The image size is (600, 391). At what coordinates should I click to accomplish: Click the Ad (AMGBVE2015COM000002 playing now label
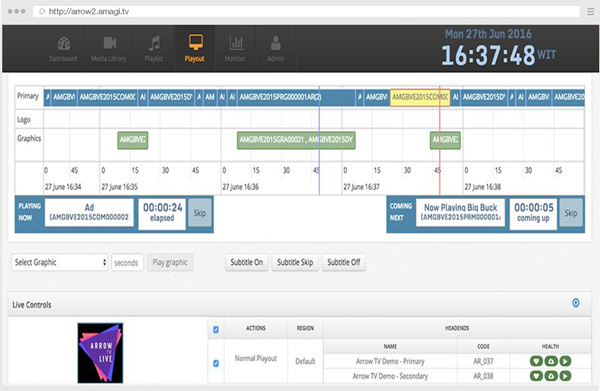click(x=89, y=212)
